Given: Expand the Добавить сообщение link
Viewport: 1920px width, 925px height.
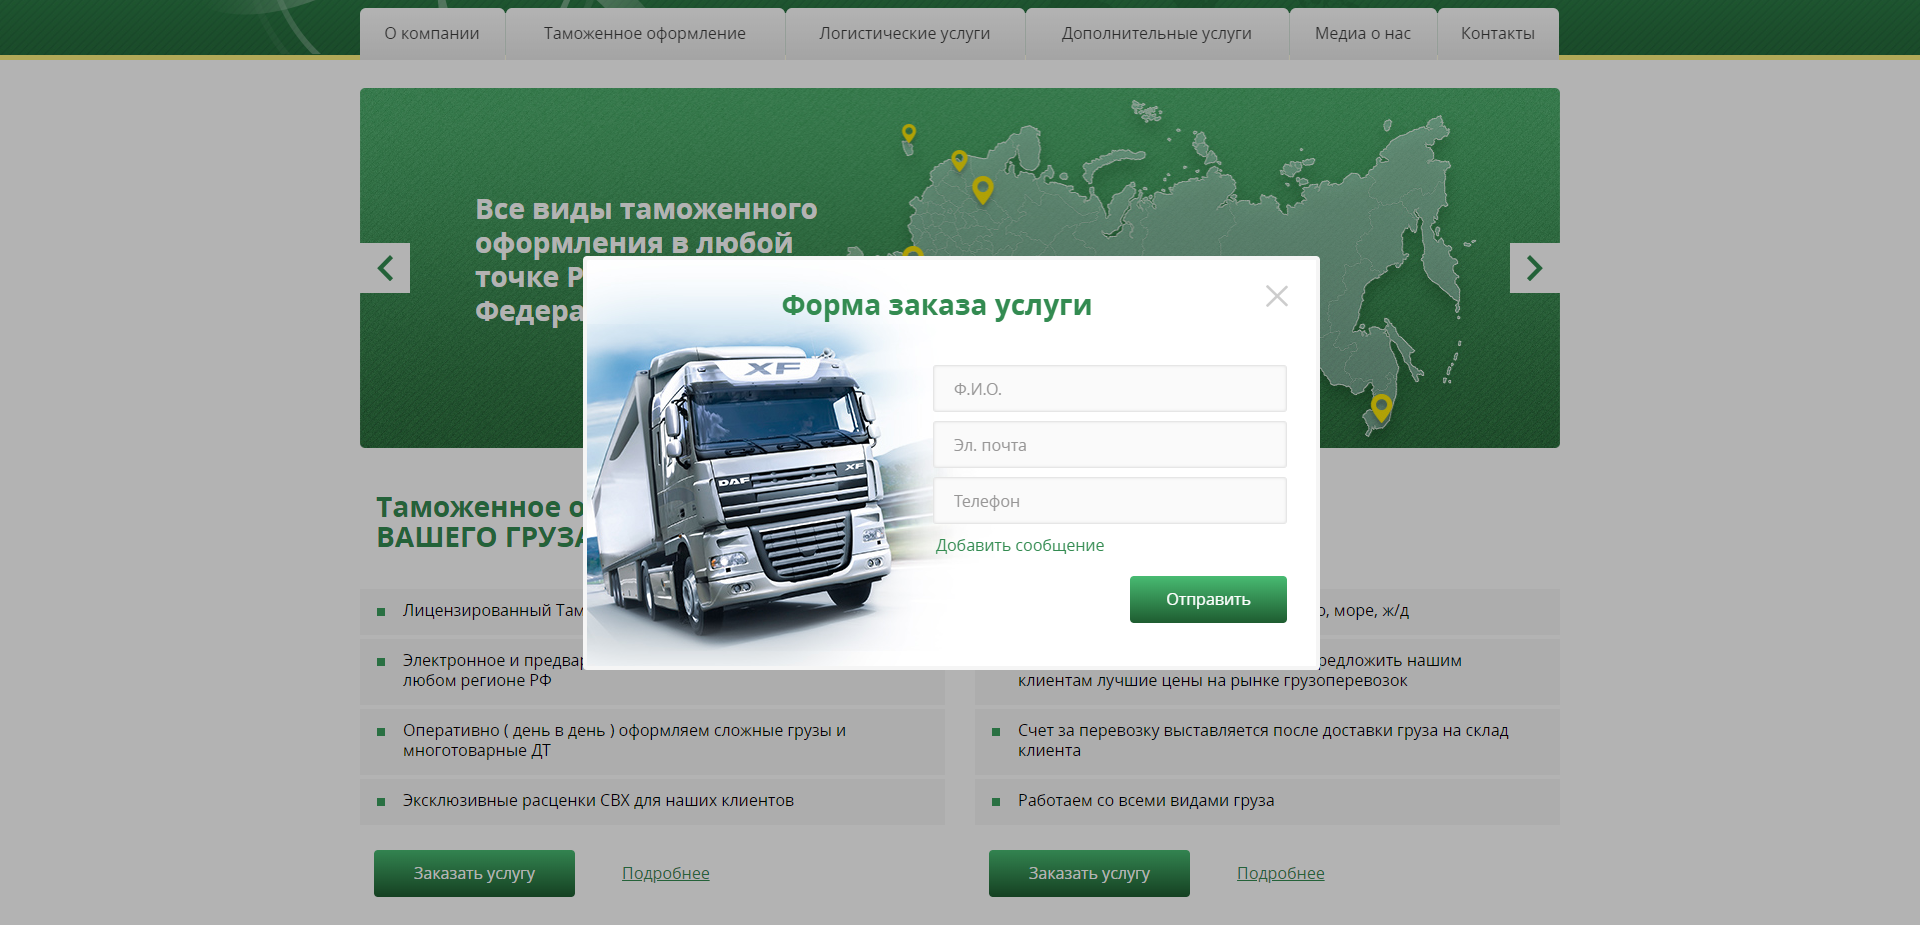Looking at the screenshot, I should 1020,545.
